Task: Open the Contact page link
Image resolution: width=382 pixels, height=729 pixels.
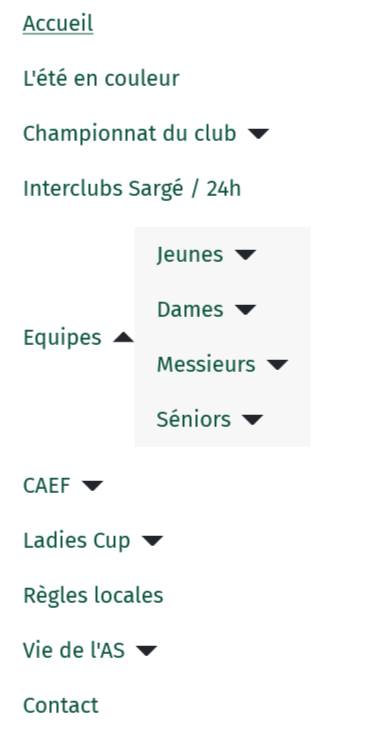Action: [x=61, y=705]
